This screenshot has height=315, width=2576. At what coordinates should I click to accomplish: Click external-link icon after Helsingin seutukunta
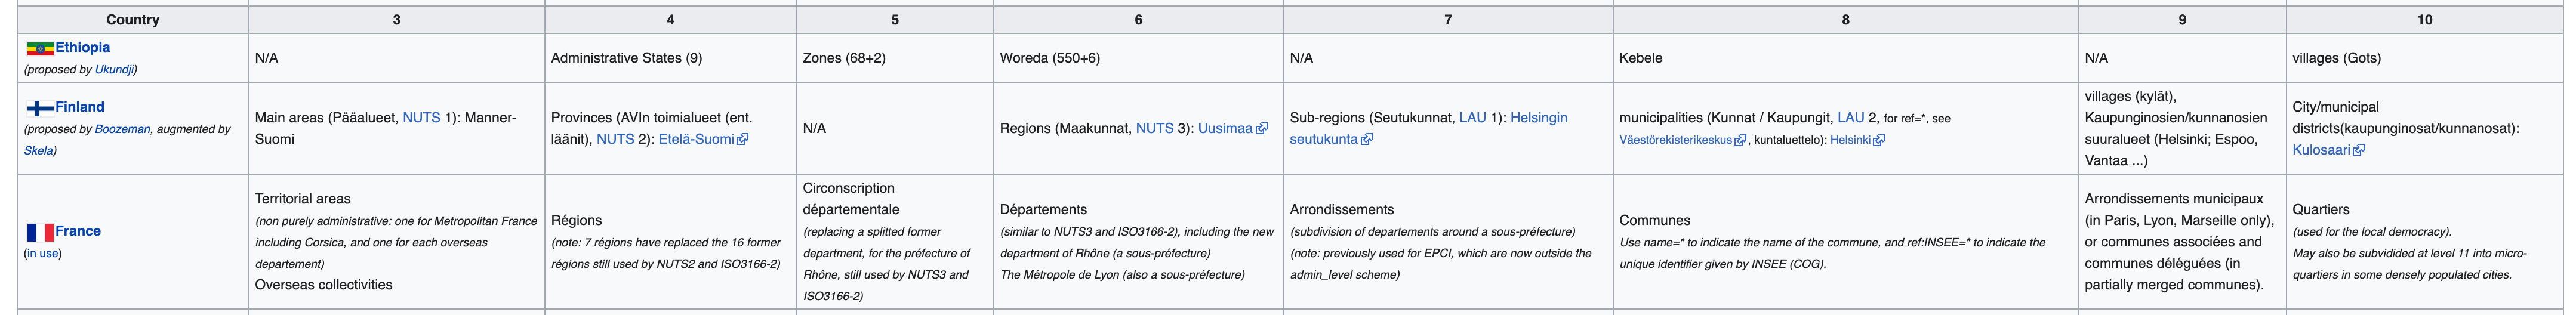click(1367, 140)
